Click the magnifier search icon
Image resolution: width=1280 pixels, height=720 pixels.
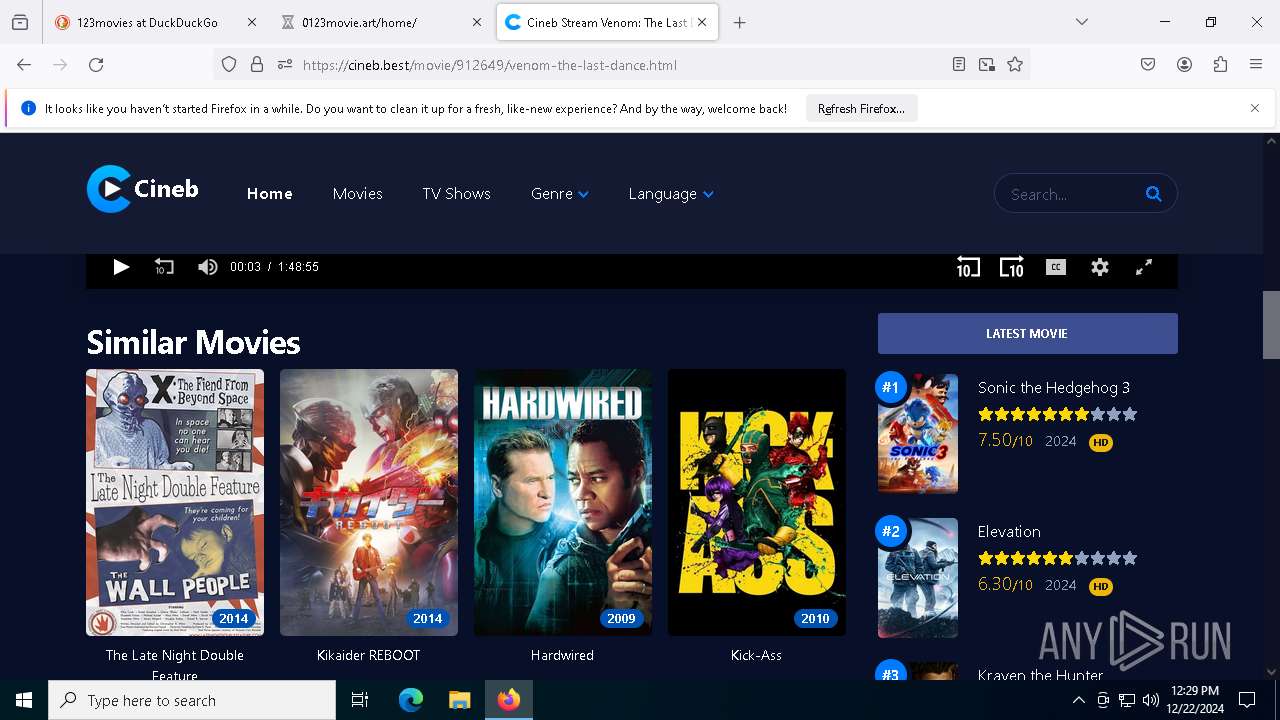1153,194
